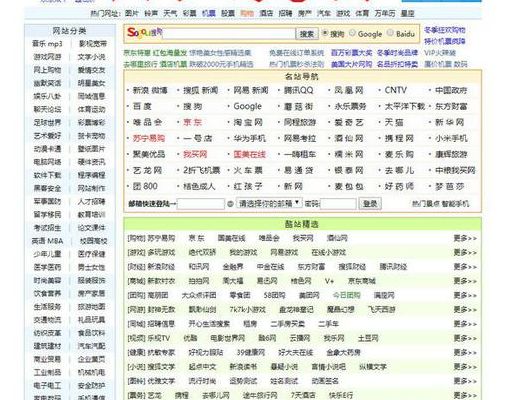Screen dimensions: 508x400
Task: Select the Google search engine radio button
Action: tap(352, 33)
